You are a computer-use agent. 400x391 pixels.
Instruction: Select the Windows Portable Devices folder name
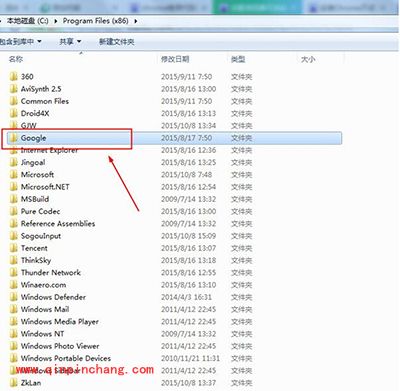[66, 358]
